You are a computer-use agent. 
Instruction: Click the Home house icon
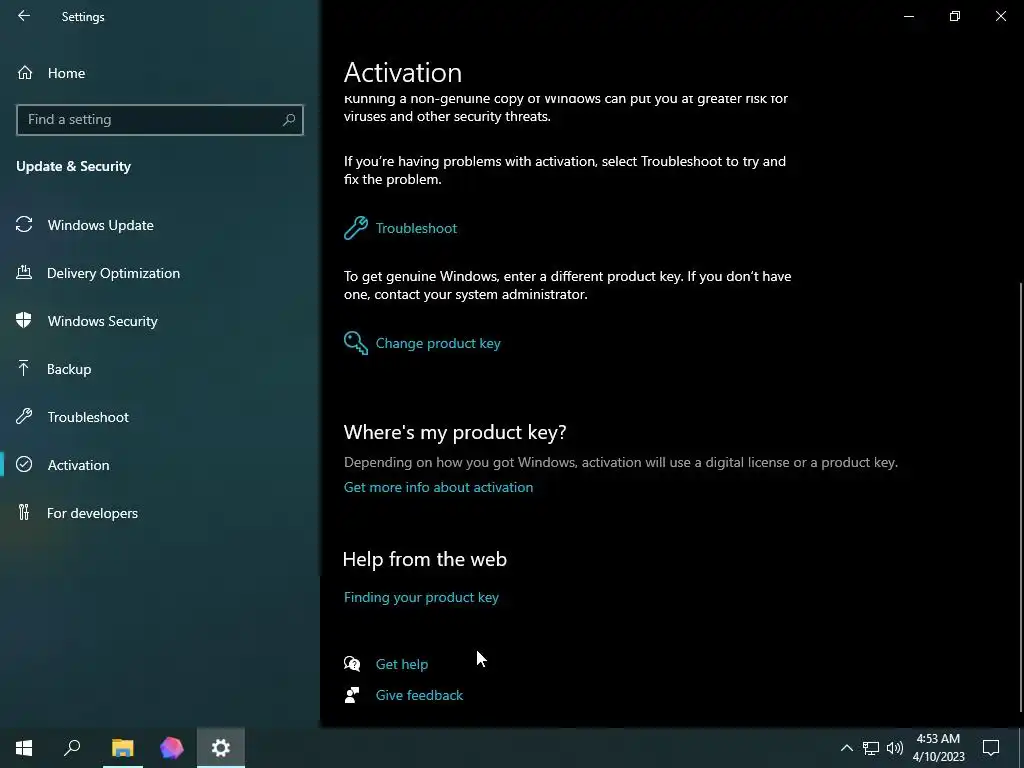pos(25,72)
